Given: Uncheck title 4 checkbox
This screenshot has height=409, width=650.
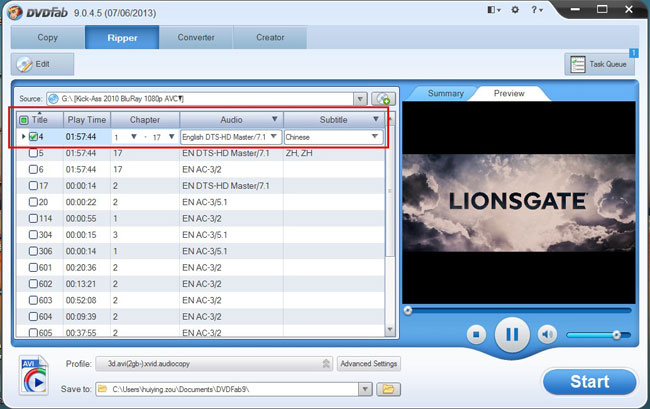Looking at the screenshot, I should click(33, 137).
